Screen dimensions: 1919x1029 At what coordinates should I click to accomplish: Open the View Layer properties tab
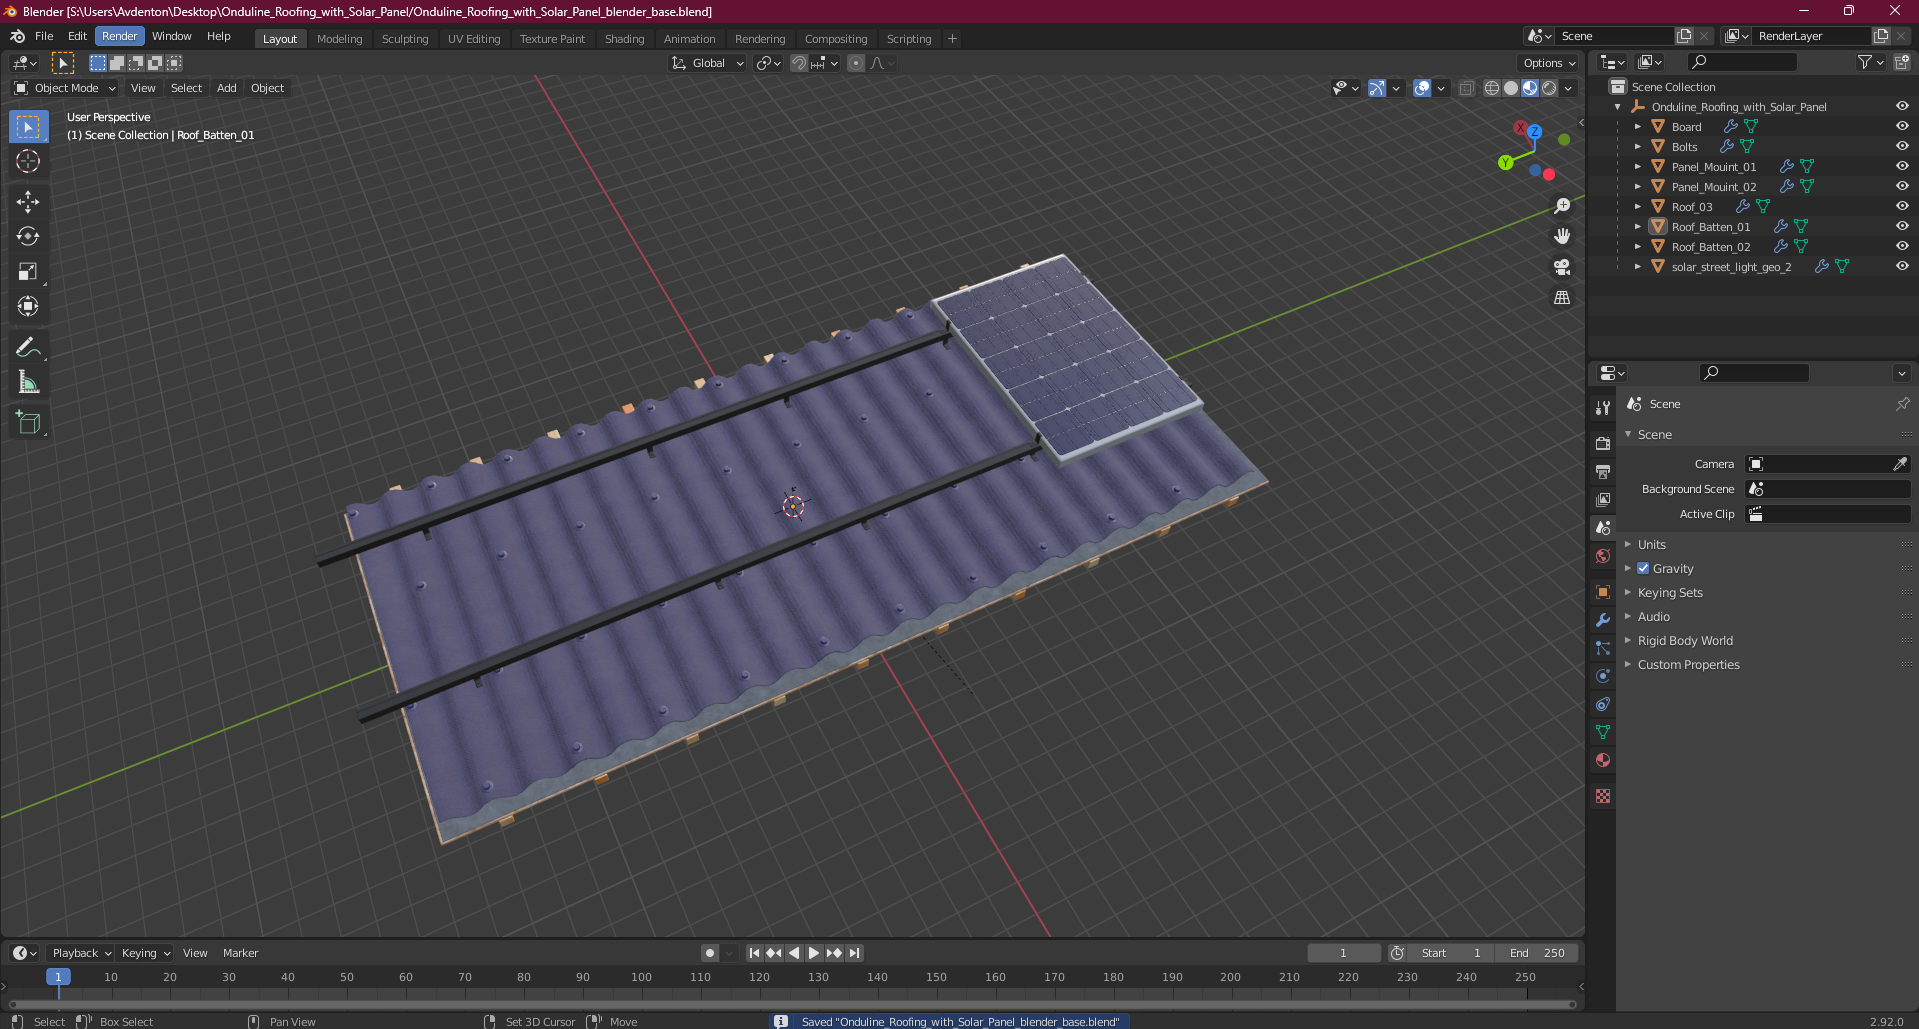pos(1603,499)
